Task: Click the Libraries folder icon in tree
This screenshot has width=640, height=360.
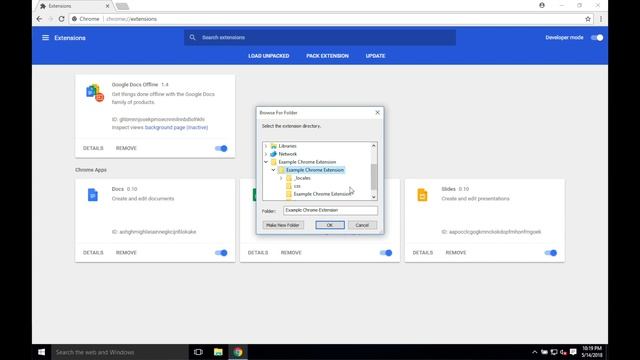Action: [x=274, y=146]
